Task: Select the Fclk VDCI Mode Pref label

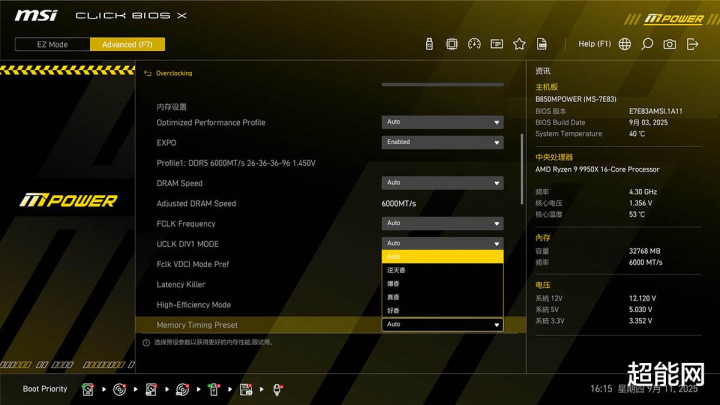Action: point(192,264)
